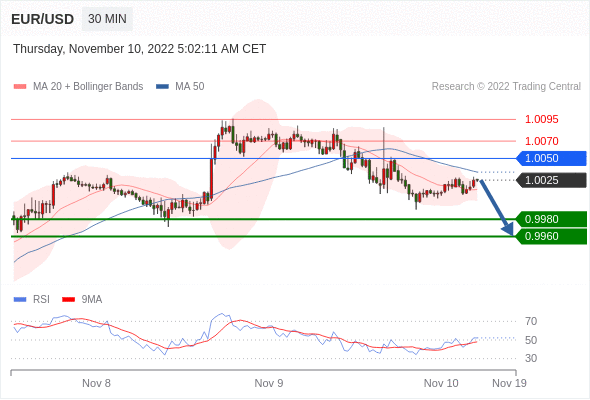Click the chart timestamp Thursday, November 10, 2022
This screenshot has height=400, width=590.
(139, 49)
